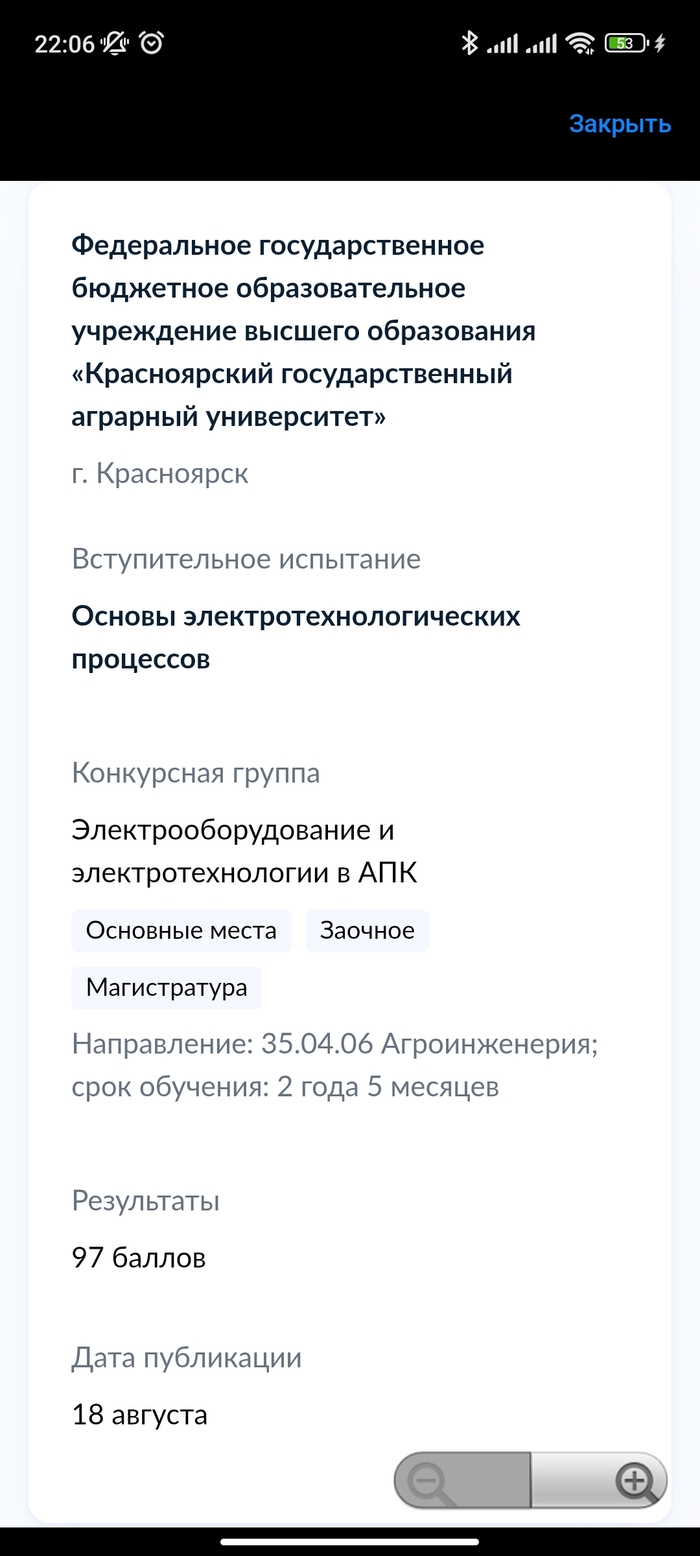
Task: Tap the first cellular signal icon
Action: point(502,43)
